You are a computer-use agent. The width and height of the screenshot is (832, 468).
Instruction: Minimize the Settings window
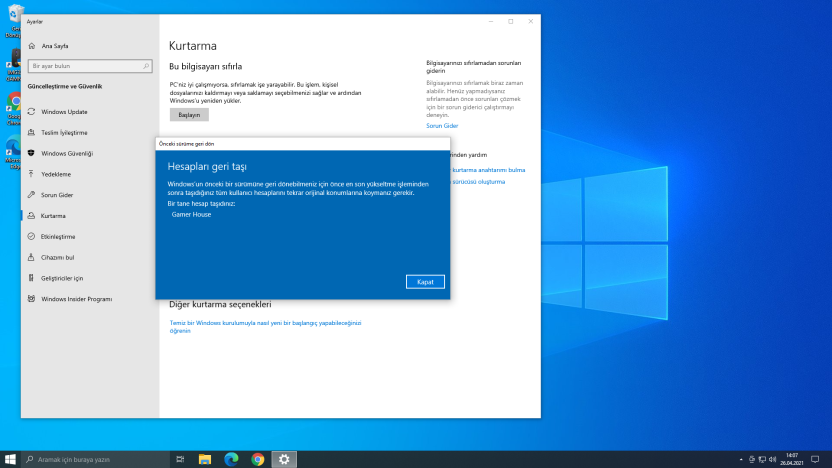pos(491,22)
